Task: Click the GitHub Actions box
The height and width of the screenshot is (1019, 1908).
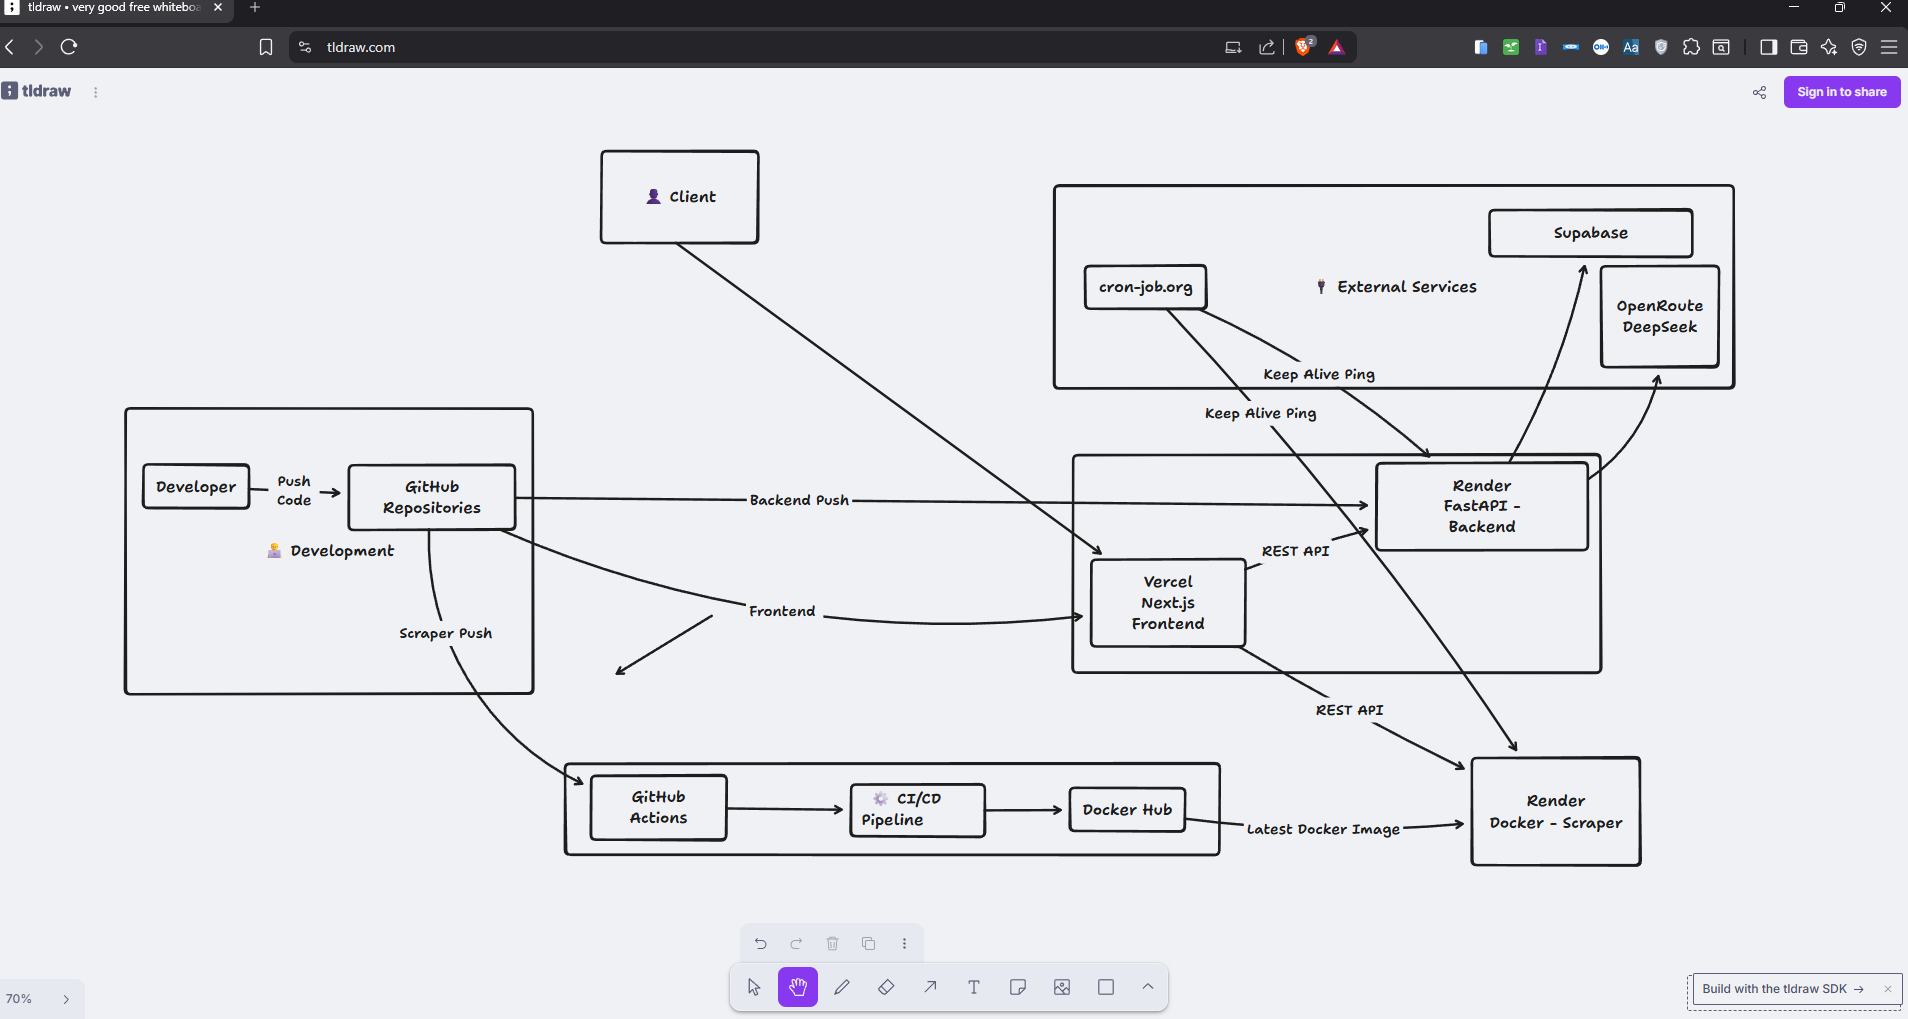Action: pos(658,807)
